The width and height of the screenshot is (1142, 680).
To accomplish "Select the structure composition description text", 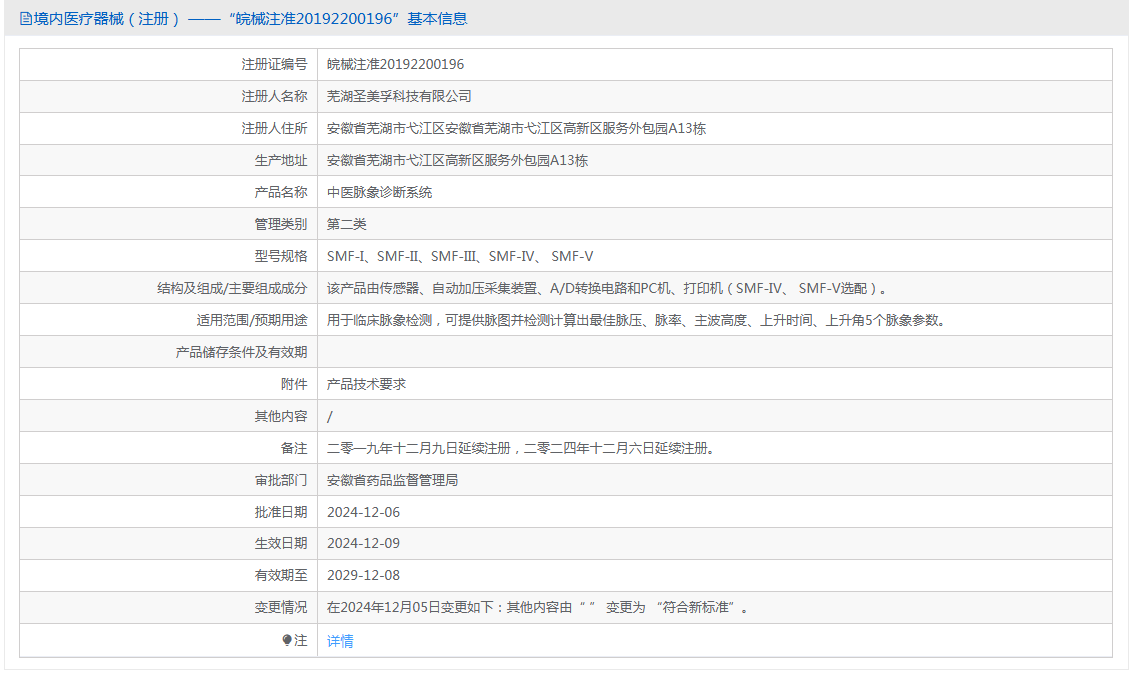I will tap(607, 288).
